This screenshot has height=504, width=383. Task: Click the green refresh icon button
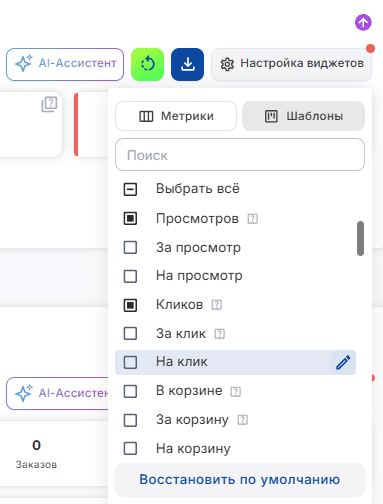pyautogui.click(x=147, y=64)
